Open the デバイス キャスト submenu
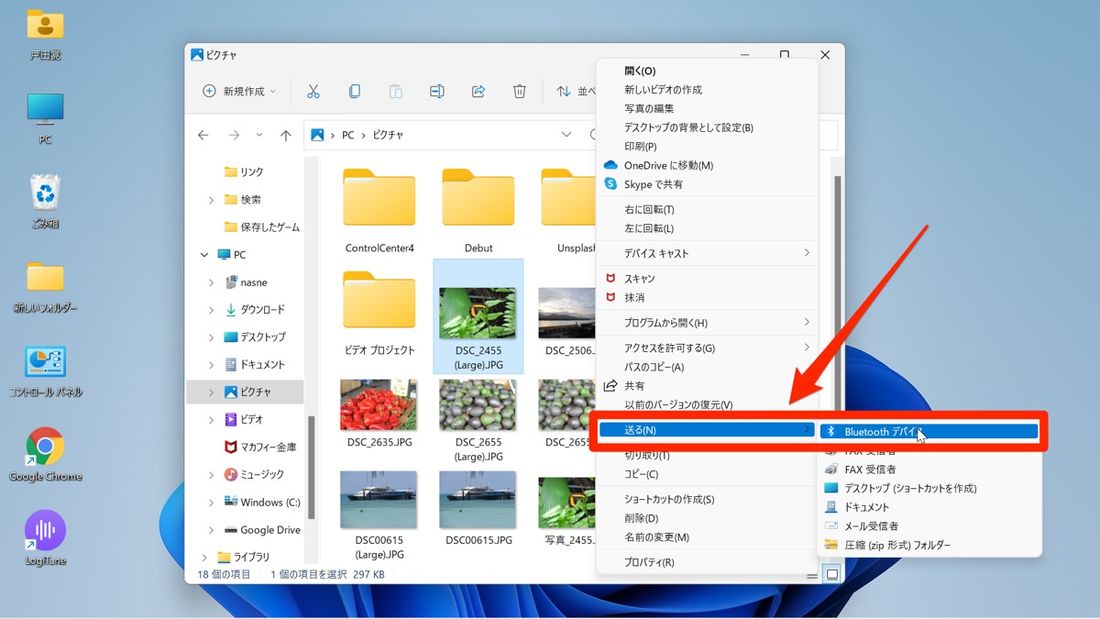This screenshot has width=1100, height=619. (707, 253)
